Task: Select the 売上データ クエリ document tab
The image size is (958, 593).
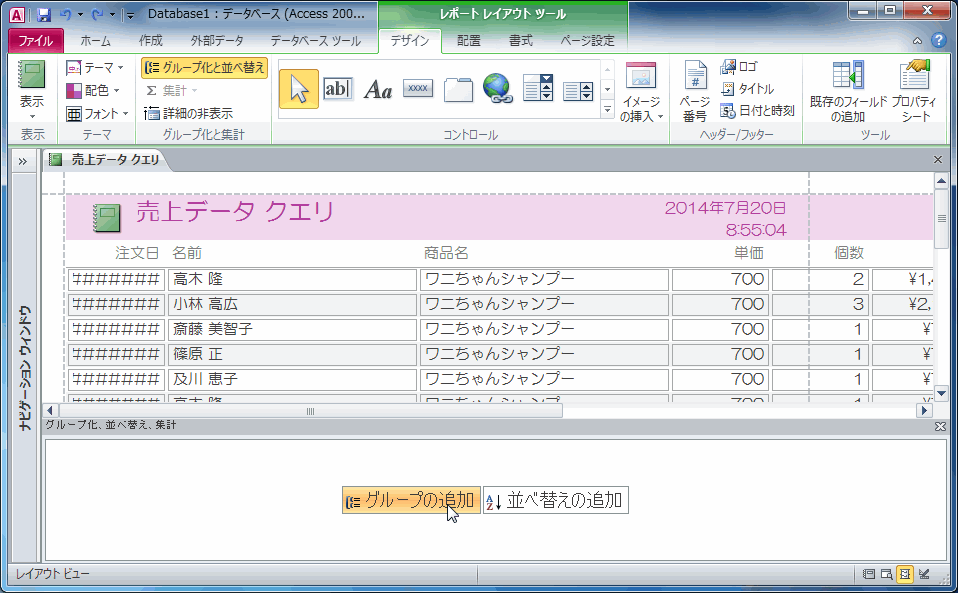Action: tap(106, 160)
